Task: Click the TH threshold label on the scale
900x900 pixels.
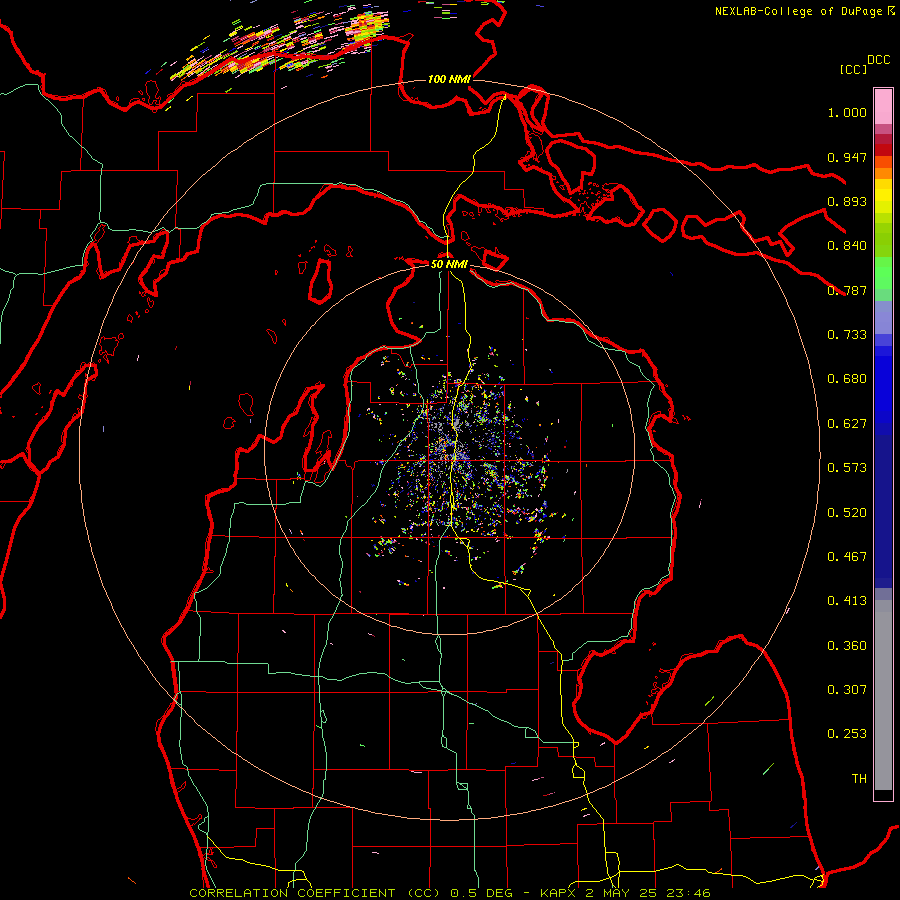Action: (x=859, y=779)
